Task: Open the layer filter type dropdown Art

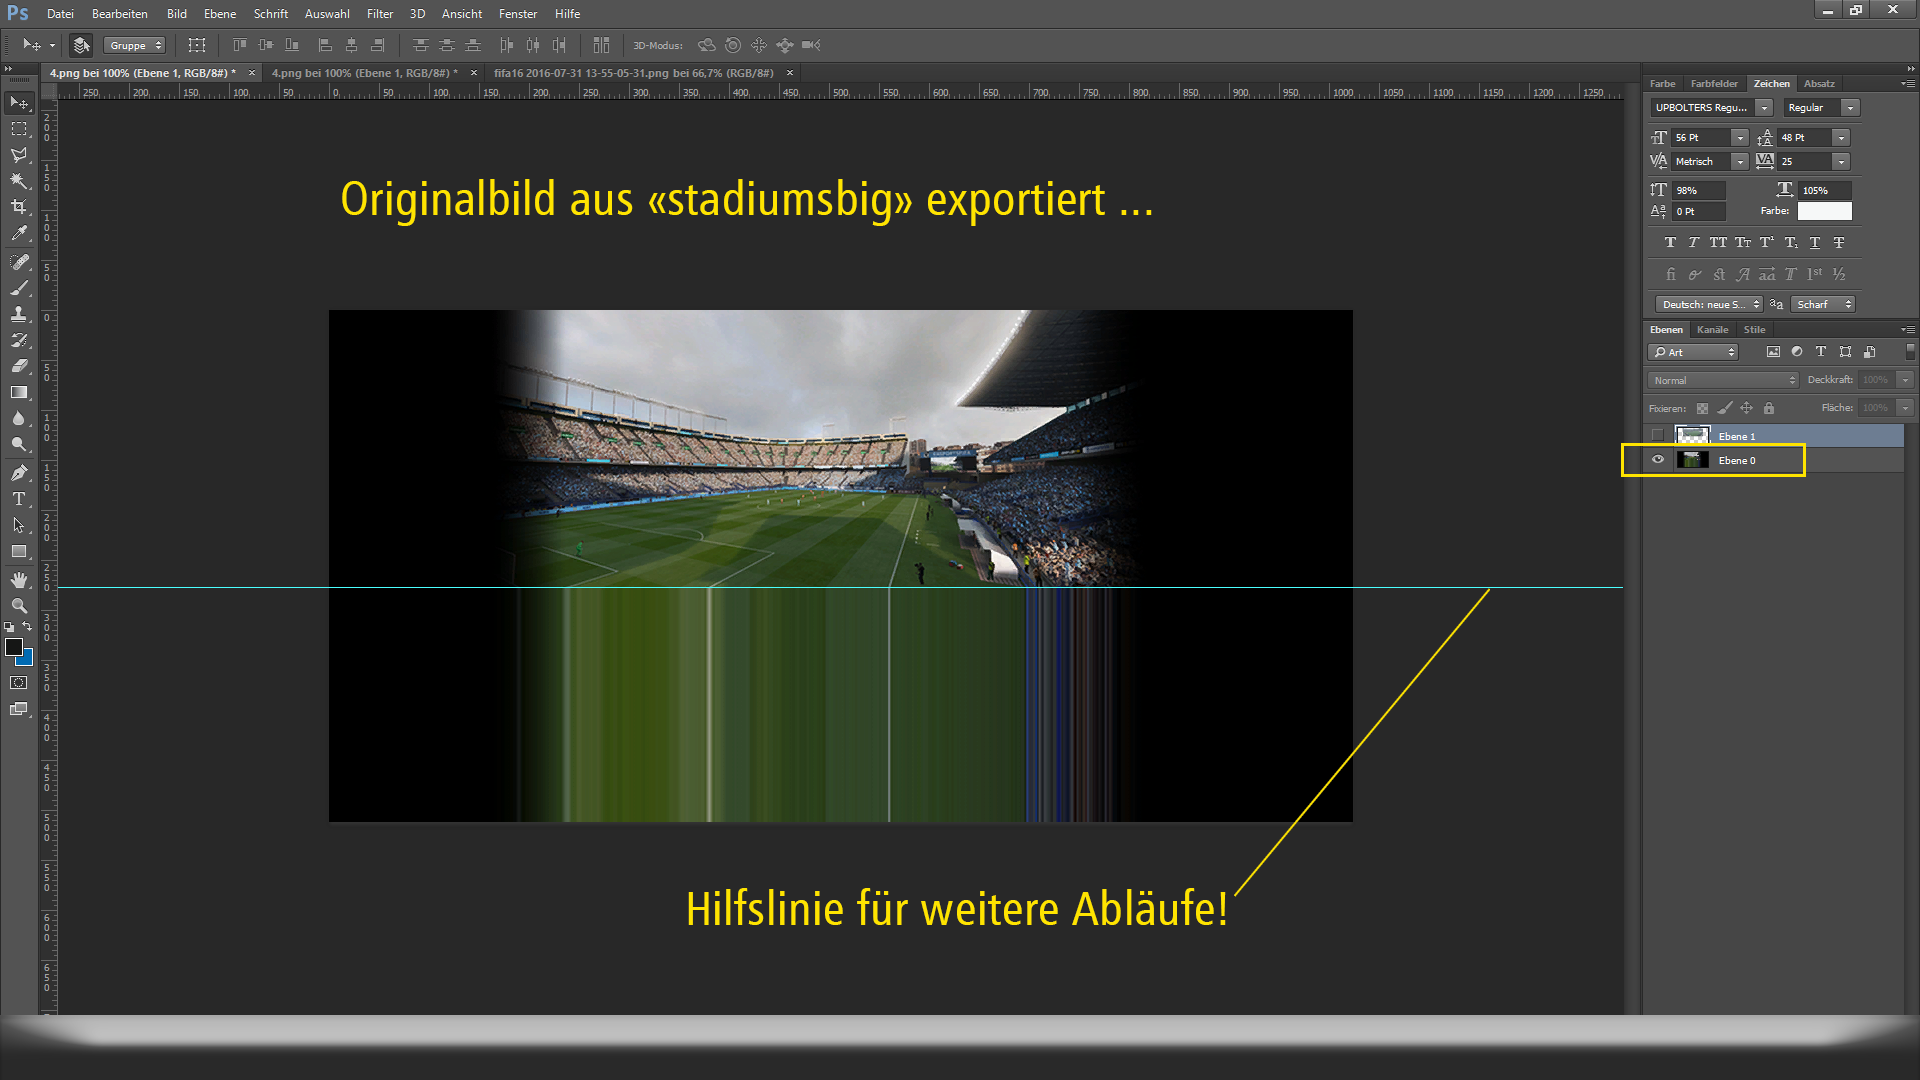Action: [1692, 352]
